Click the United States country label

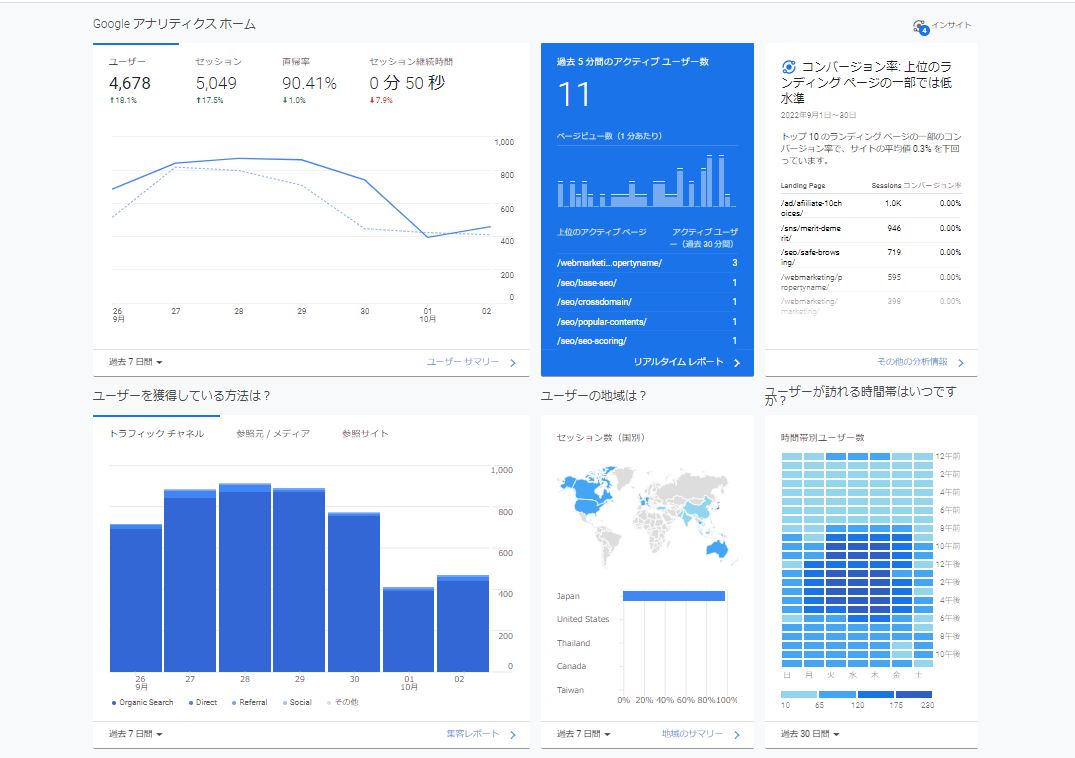pos(583,619)
